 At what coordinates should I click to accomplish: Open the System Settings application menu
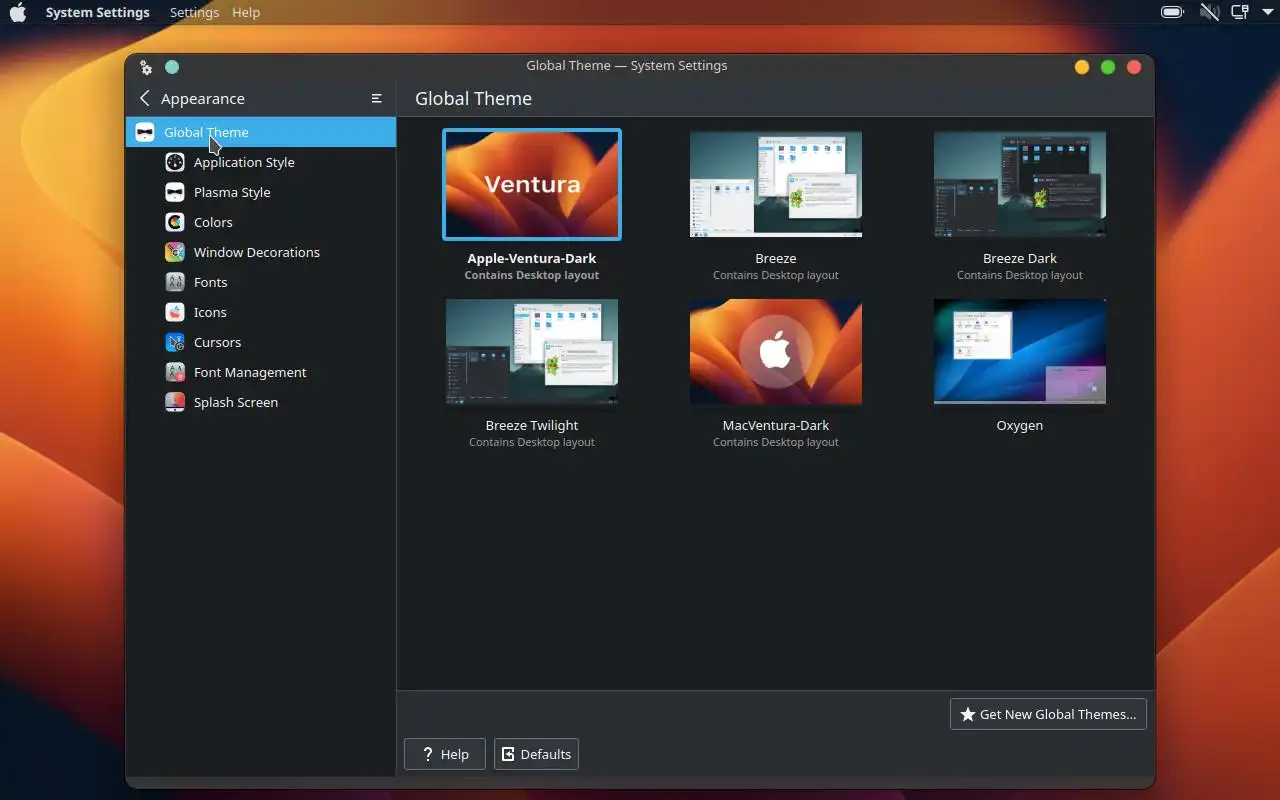[x=97, y=12]
